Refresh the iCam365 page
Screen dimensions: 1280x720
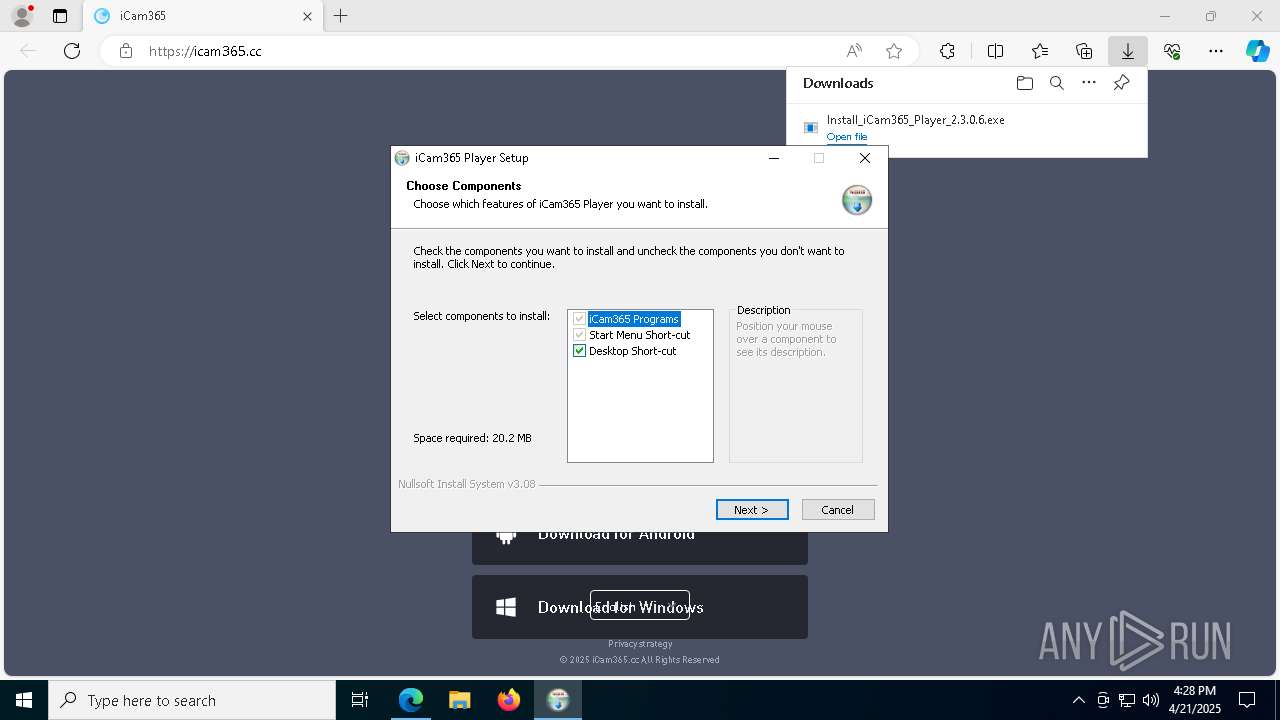tap(72, 51)
